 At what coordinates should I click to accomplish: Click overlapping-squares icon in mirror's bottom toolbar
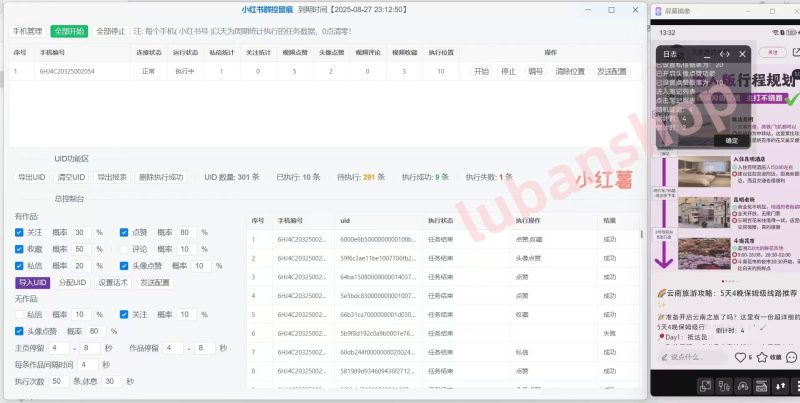tap(705, 386)
